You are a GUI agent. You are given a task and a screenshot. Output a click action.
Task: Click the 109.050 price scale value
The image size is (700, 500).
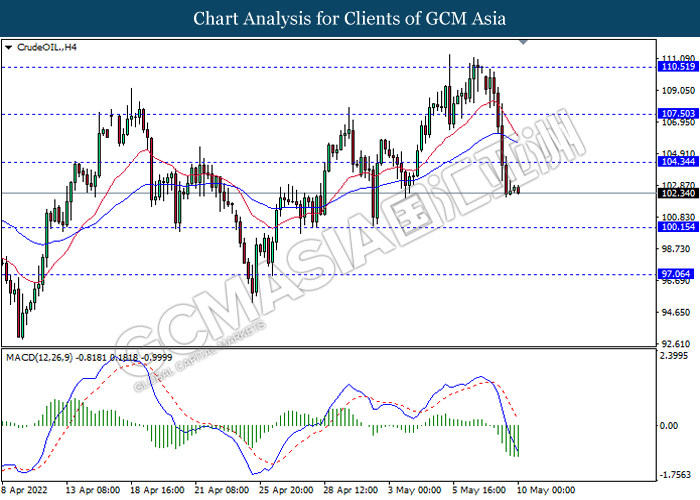coord(678,91)
